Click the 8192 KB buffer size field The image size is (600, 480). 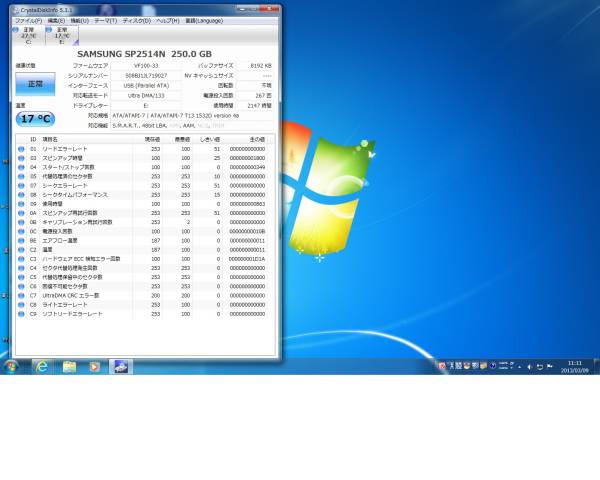pyautogui.click(x=255, y=66)
